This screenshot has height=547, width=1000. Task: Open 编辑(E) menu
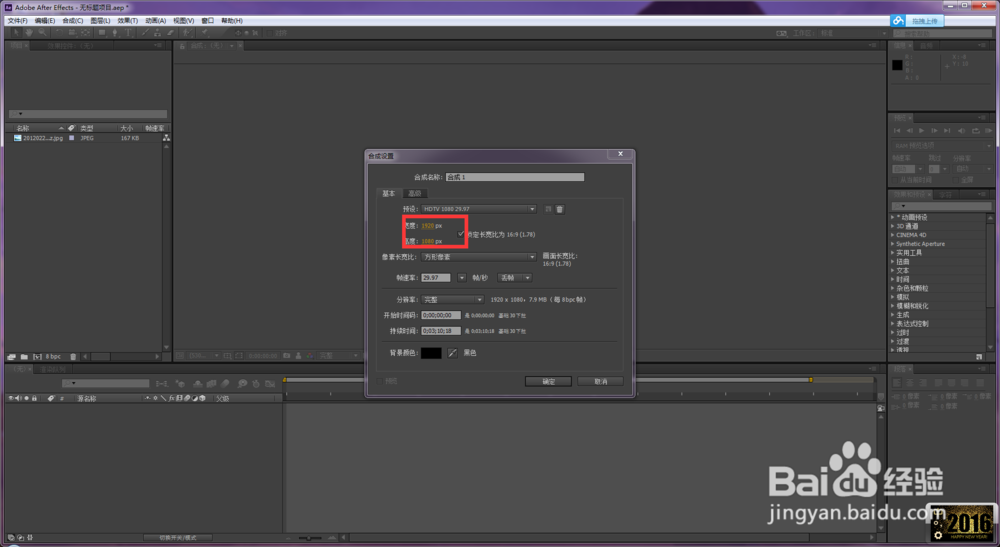coord(45,21)
